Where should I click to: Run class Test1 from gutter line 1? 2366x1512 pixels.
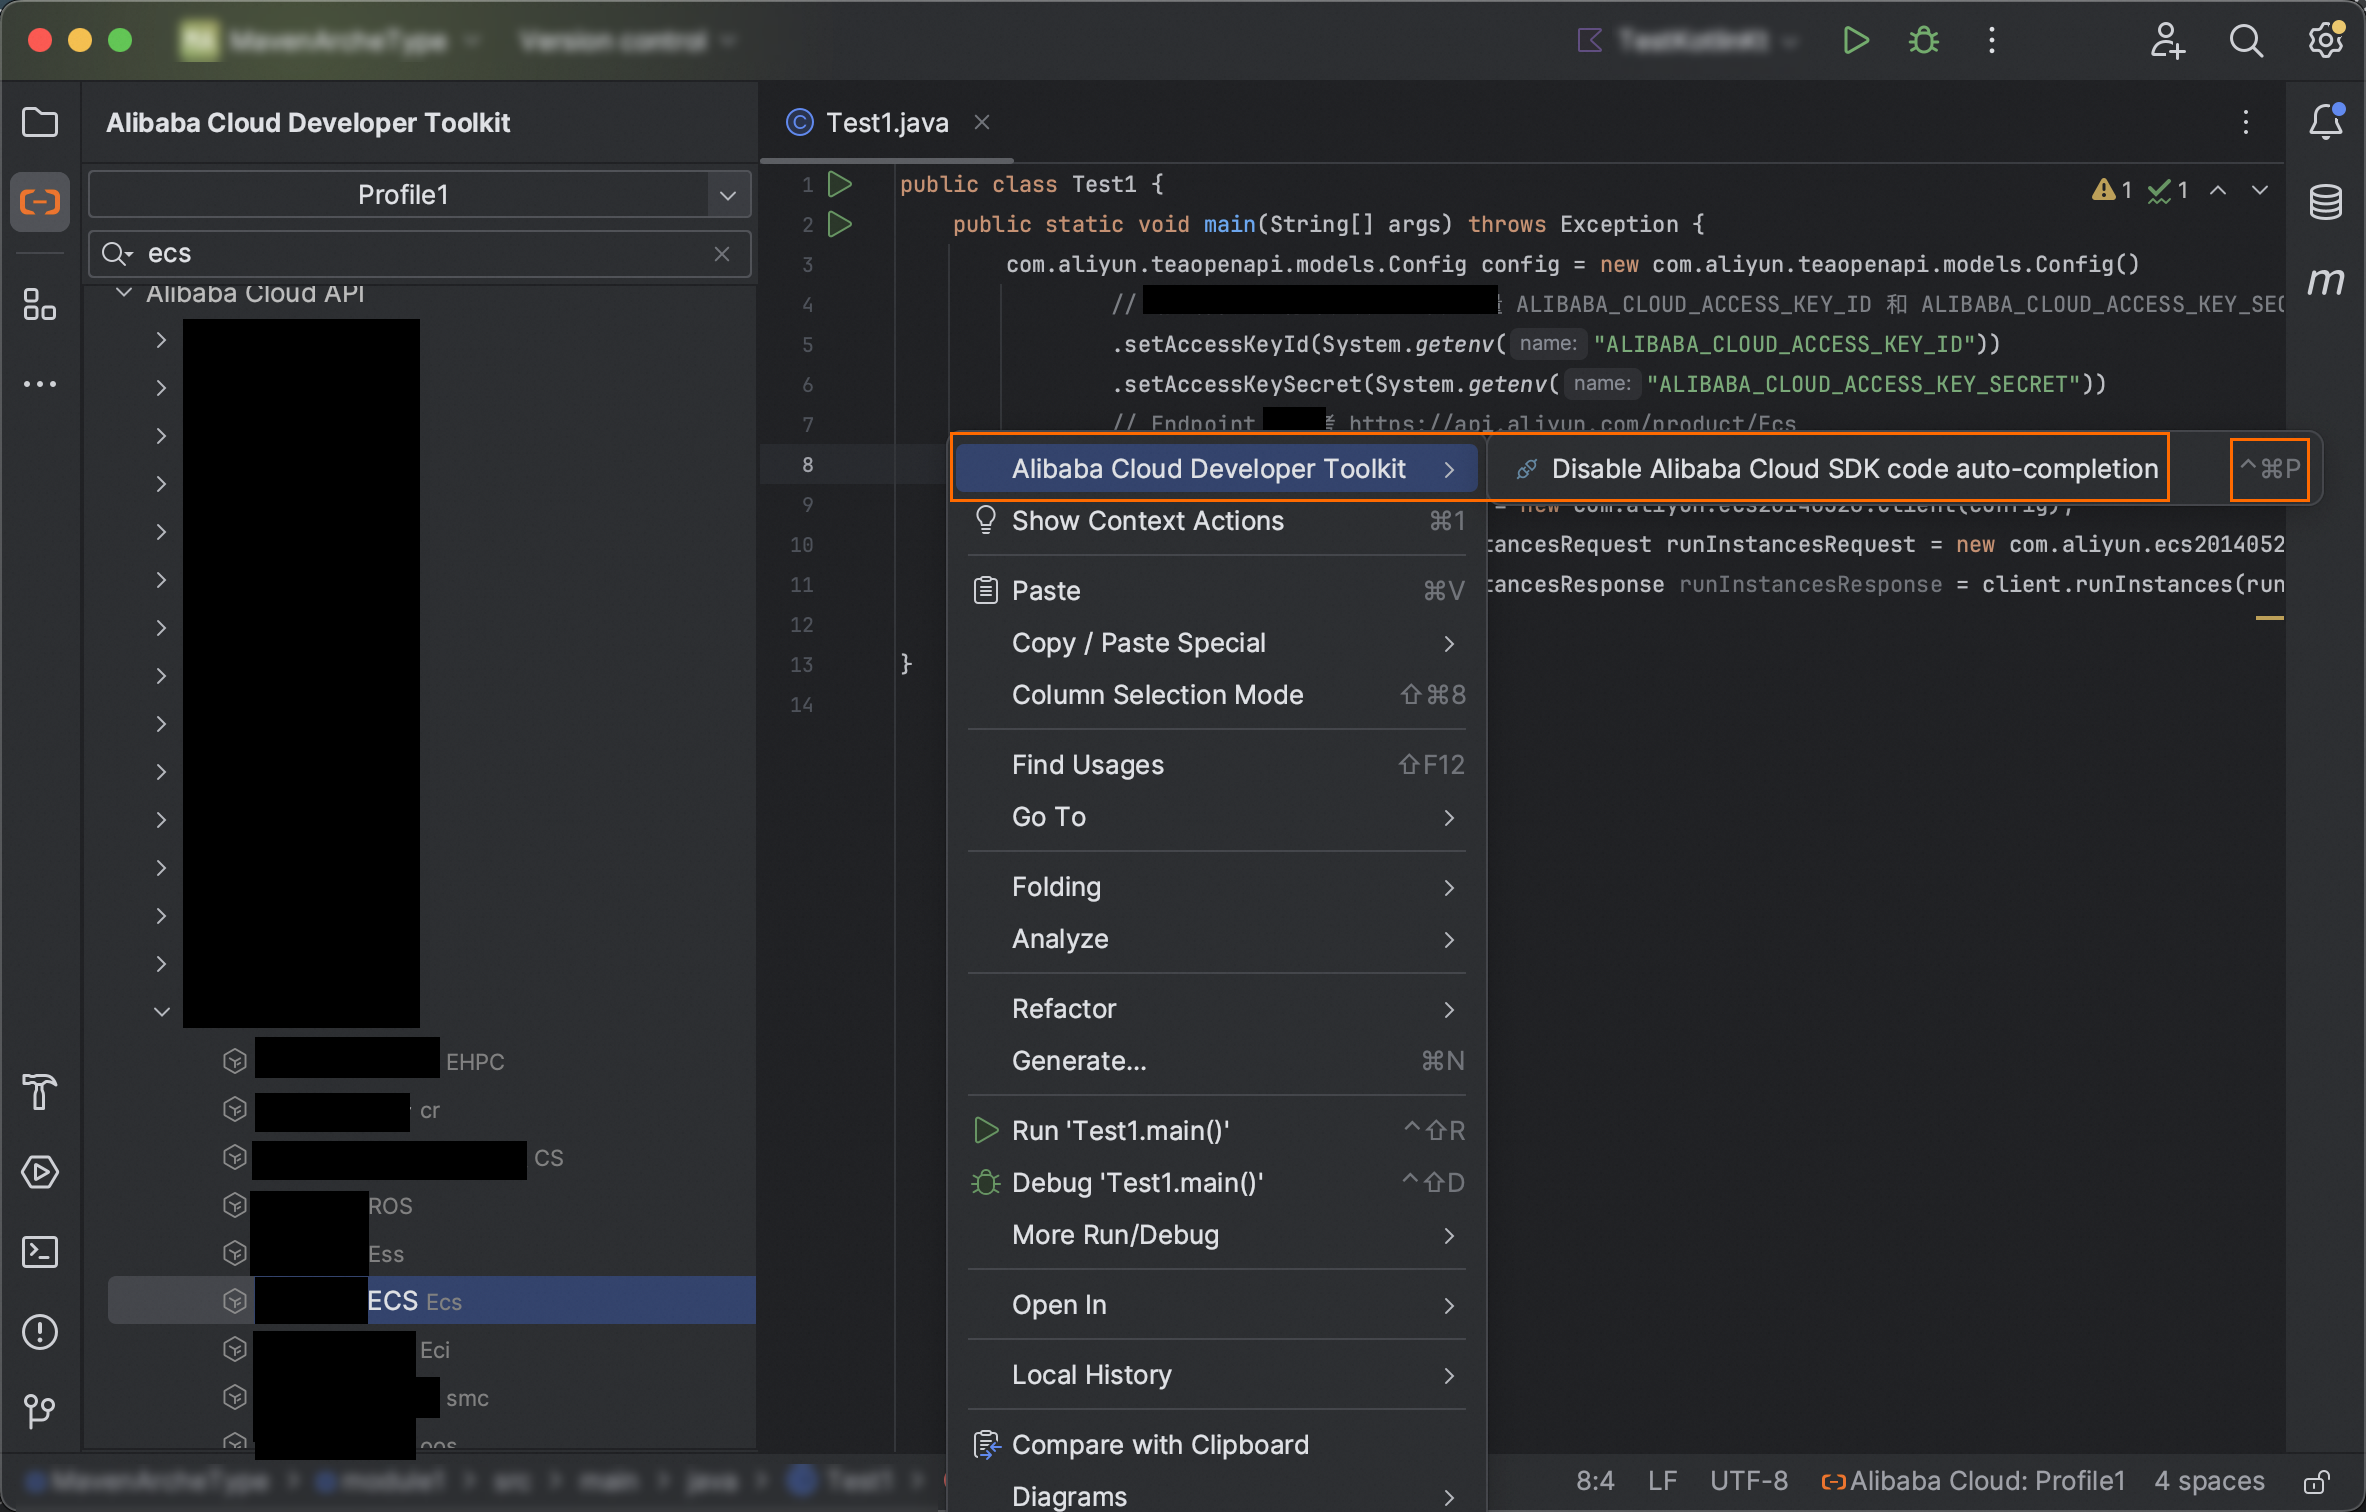coord(840,184)
